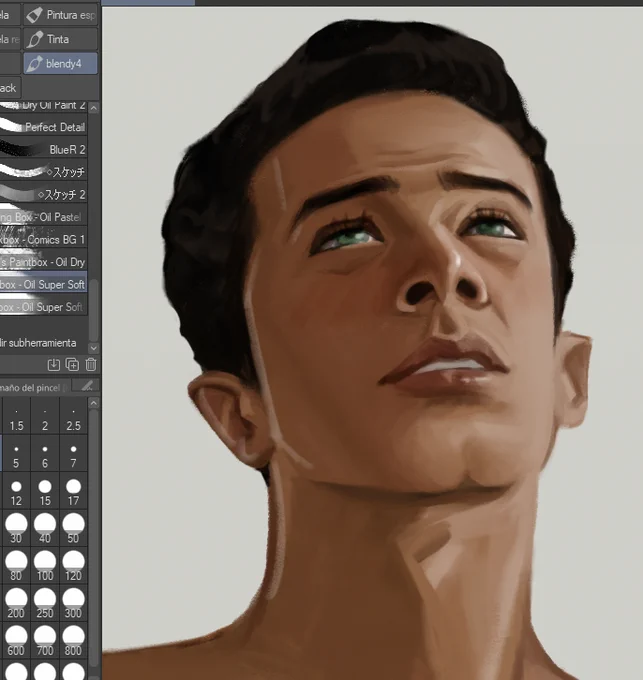Select the Pintura esp tool group tab
This screenshot has width=643, height=680.
click(x=60, y=15)
